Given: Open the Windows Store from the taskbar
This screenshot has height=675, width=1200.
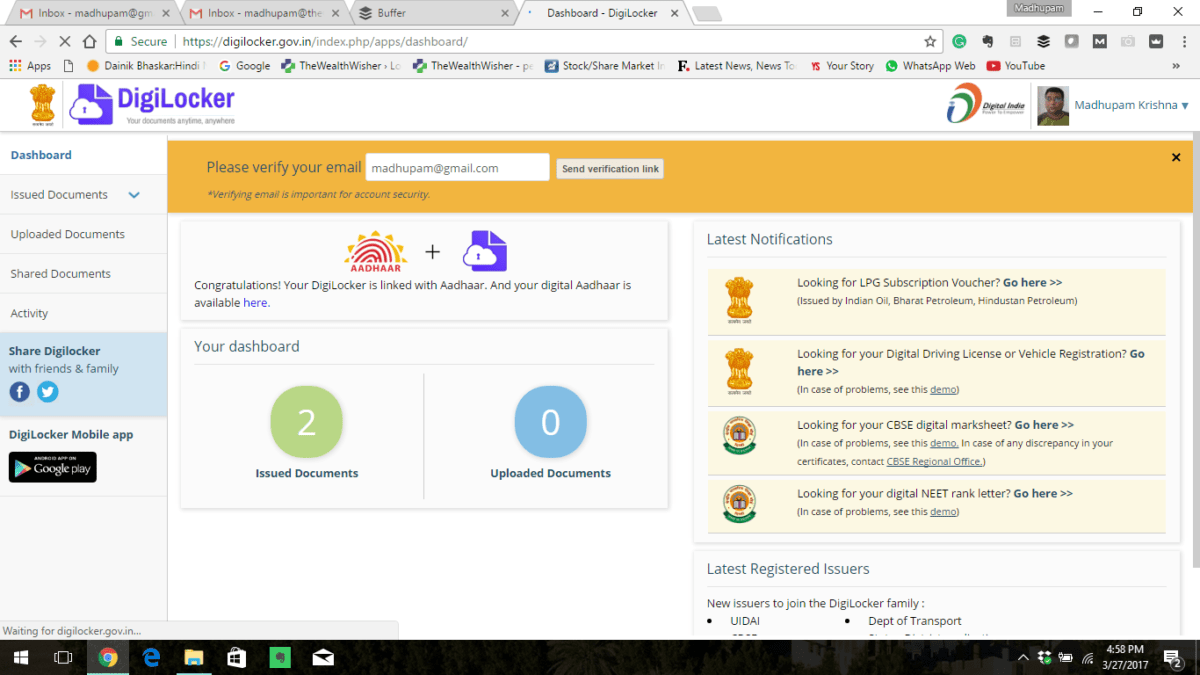Looking at the screenshot, I should coord(236,657).
